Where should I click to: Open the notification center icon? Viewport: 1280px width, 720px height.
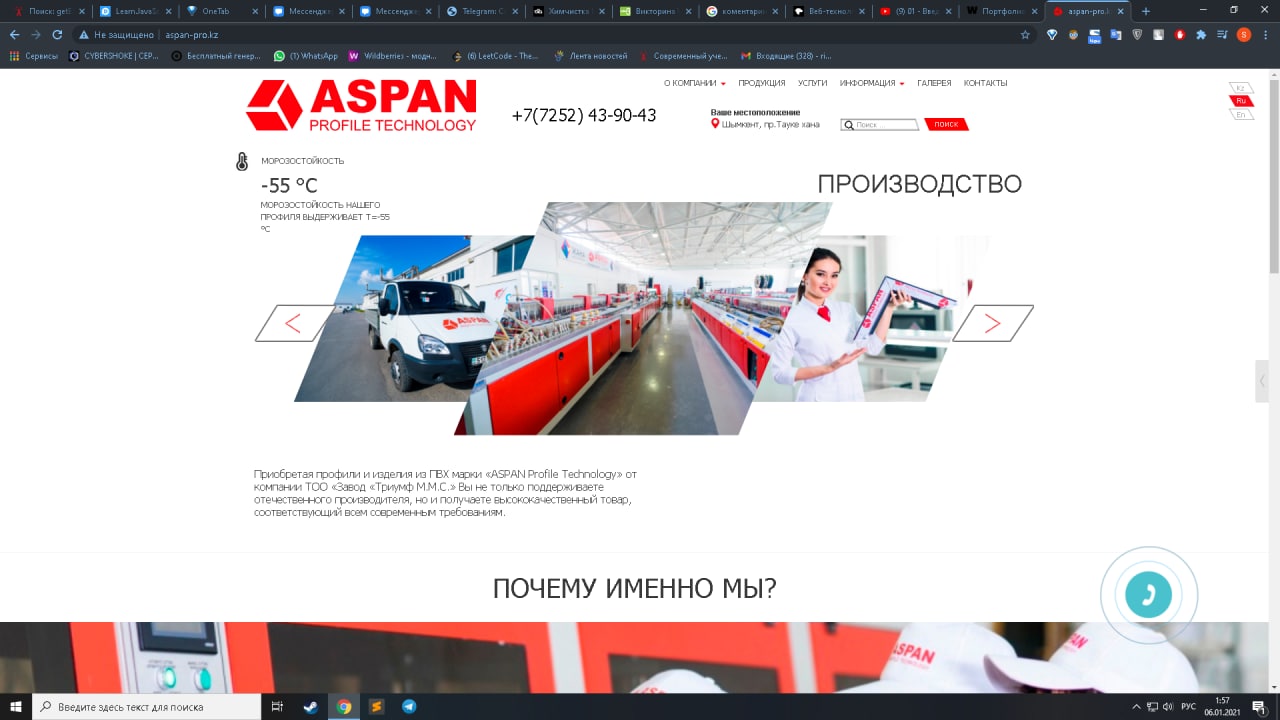tap(1259, 706)
